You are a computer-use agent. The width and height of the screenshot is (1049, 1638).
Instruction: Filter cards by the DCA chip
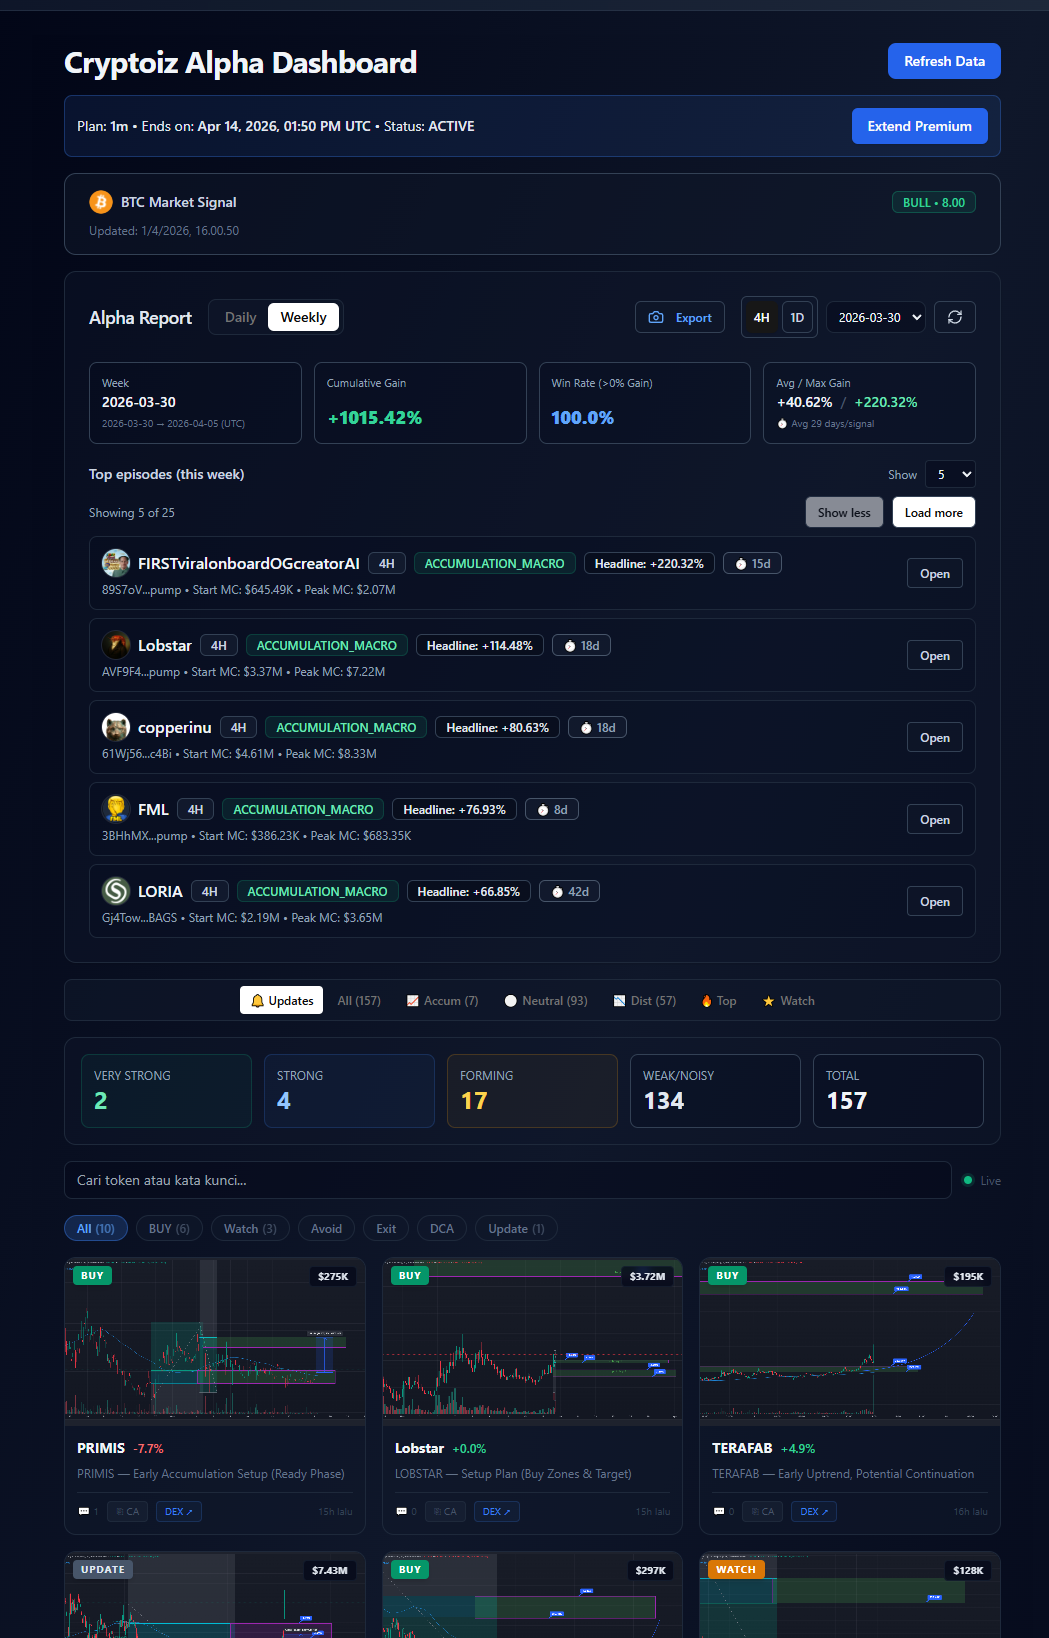[441, 1228]
